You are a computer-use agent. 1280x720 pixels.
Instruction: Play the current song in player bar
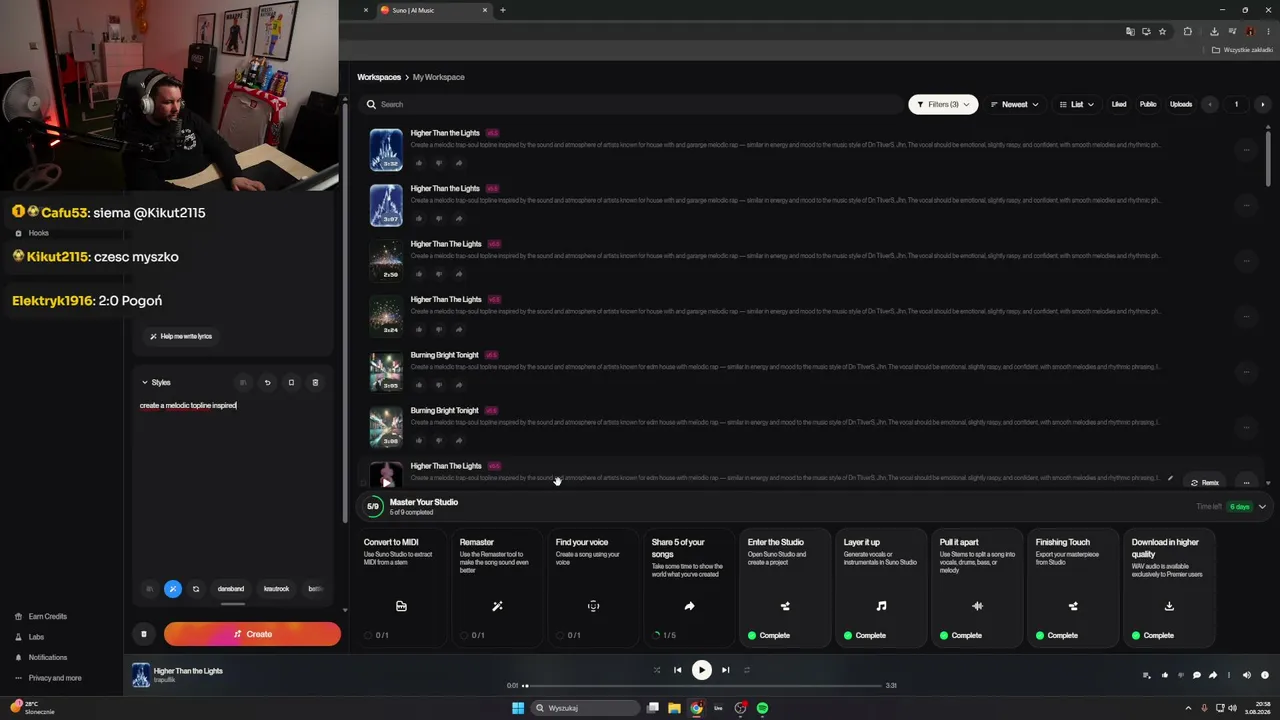point(702,670)
